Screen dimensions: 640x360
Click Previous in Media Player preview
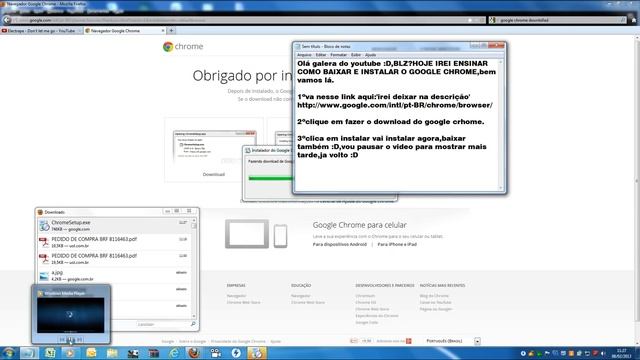pos(62,339)
